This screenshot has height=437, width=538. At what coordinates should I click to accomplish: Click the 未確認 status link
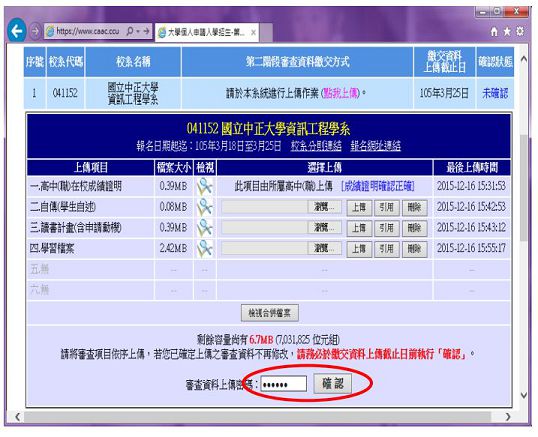pyautogui.click(x=495, y=93)
